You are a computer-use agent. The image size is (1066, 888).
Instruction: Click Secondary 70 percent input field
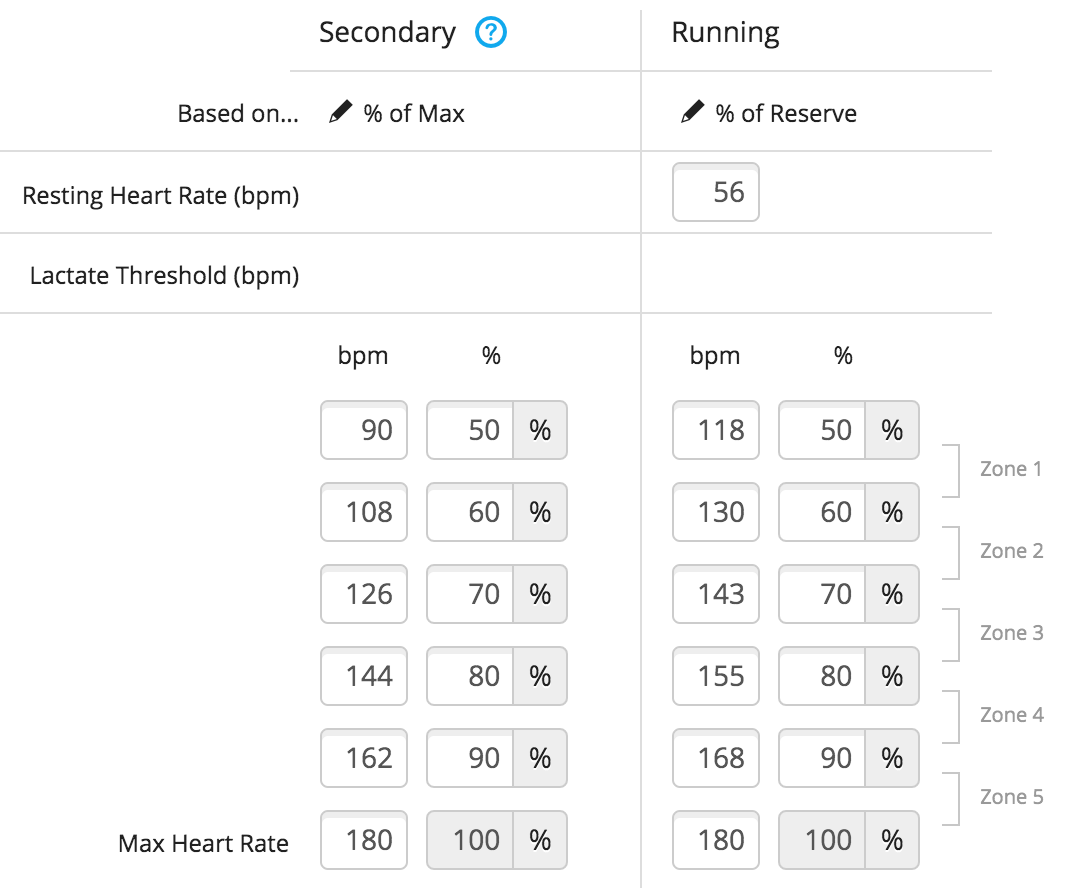[x=471, y=594]
